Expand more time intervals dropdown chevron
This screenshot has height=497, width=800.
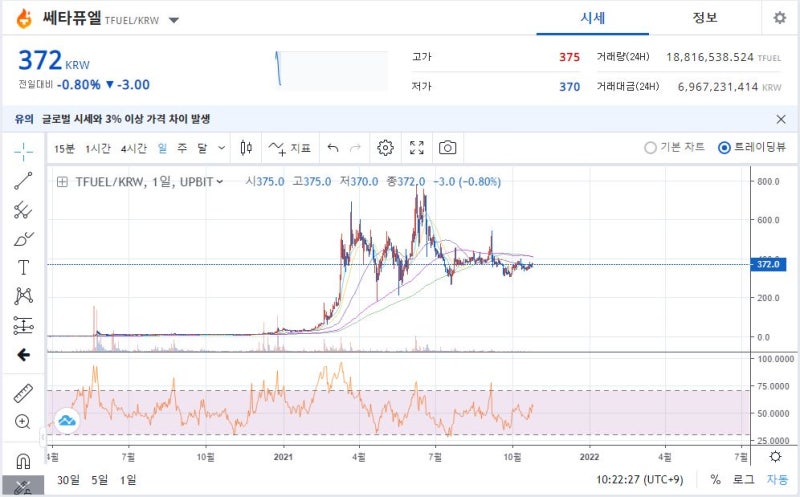click(221, 148)
